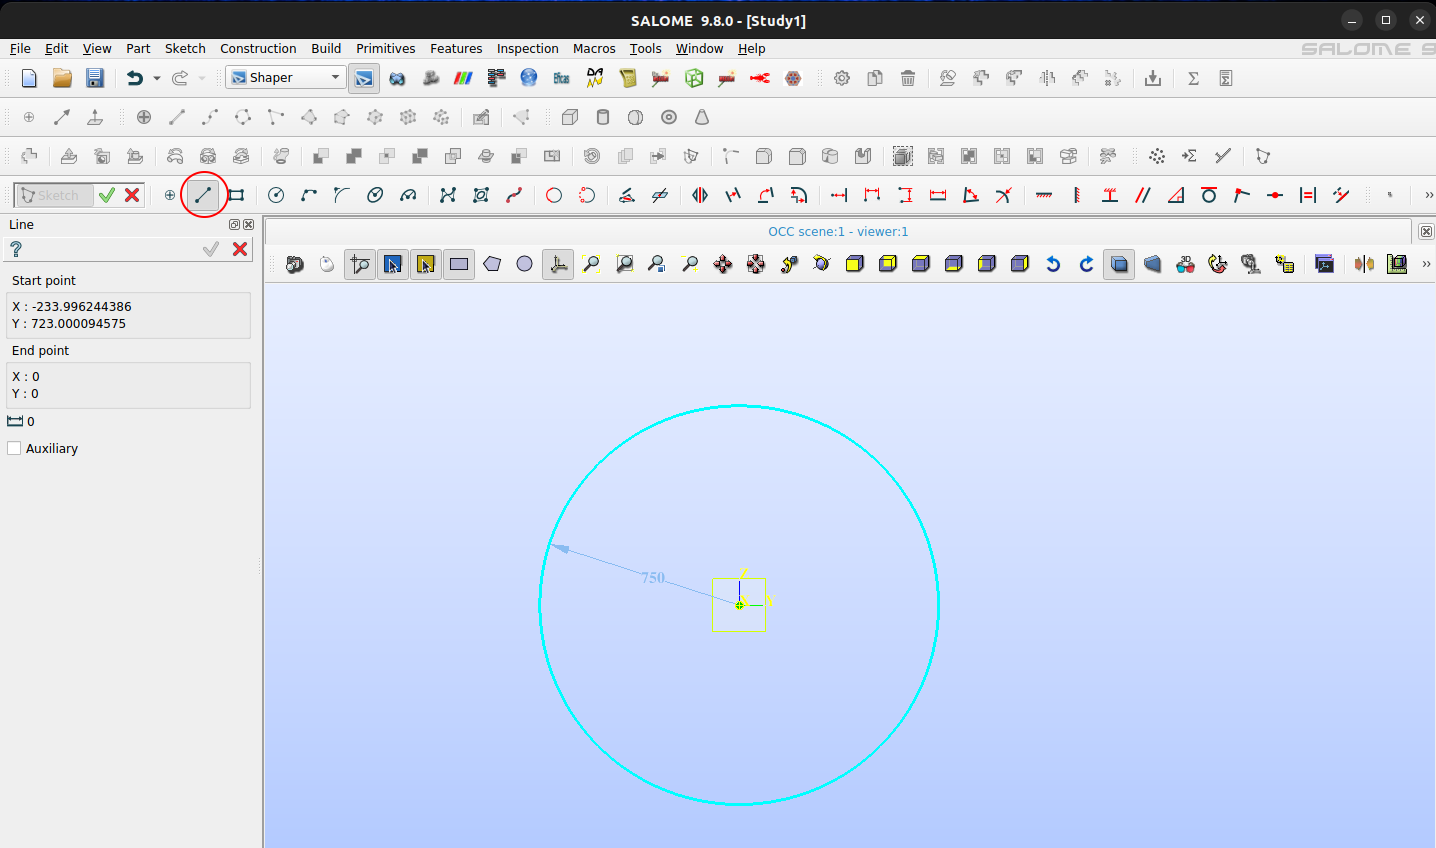Expand the sketch toolbar overflow chevron
This screenshot has height=848, width=1436.
click(1428, 195)
